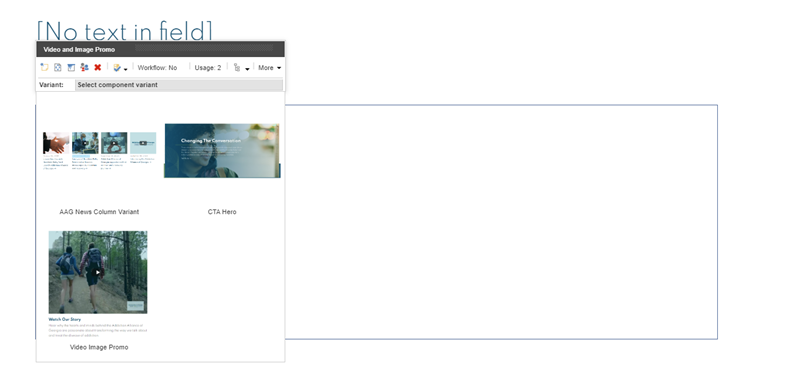This screenshot has width=800, height=370.
Task: Click the first toolbar icon with the yellow note
Action: [44, 67]
